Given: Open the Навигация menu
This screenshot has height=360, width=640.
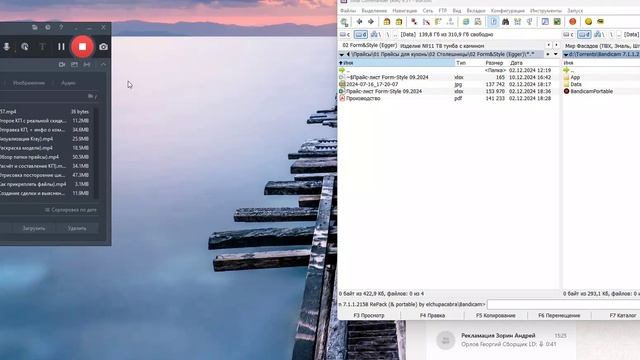Looking at the screenshot, I should tap(404, 11).
